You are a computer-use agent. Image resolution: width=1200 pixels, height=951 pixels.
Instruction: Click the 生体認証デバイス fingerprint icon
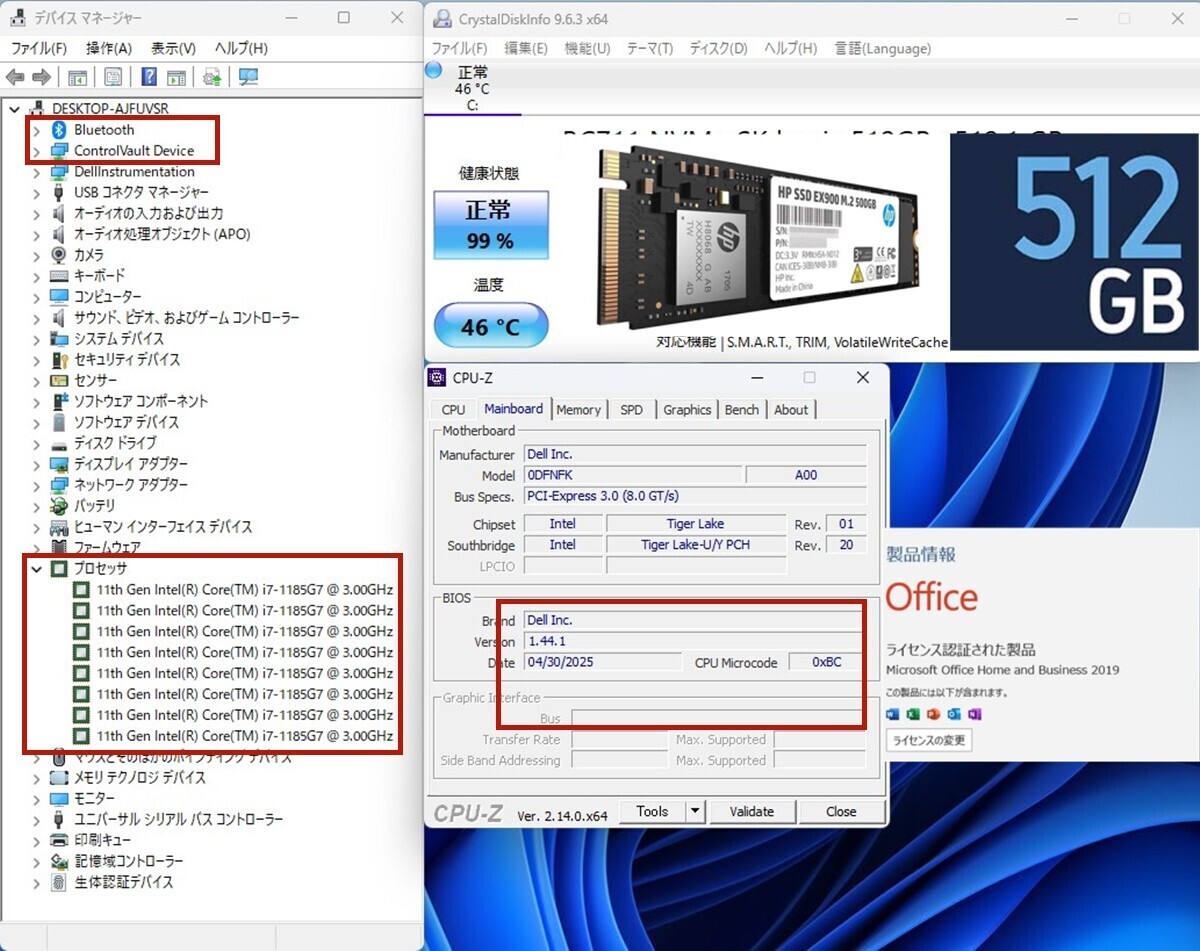click(x=59, y=882)
